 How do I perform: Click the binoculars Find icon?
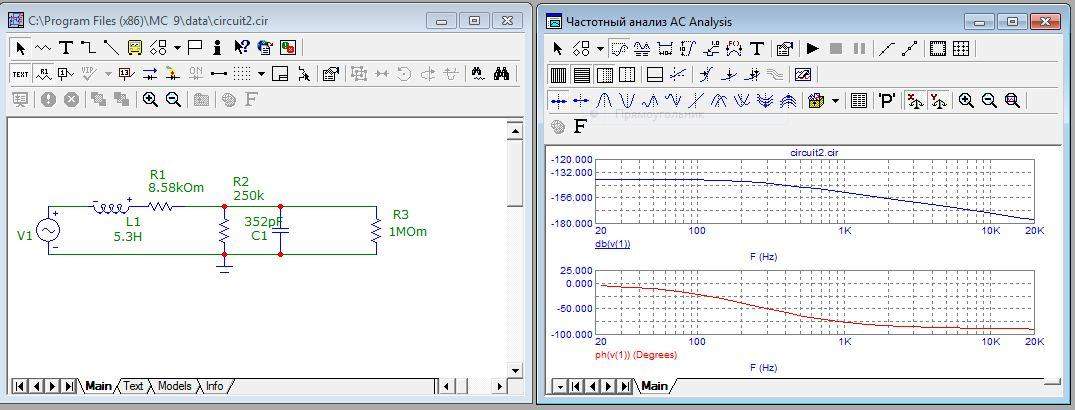[x=503, y=73]
